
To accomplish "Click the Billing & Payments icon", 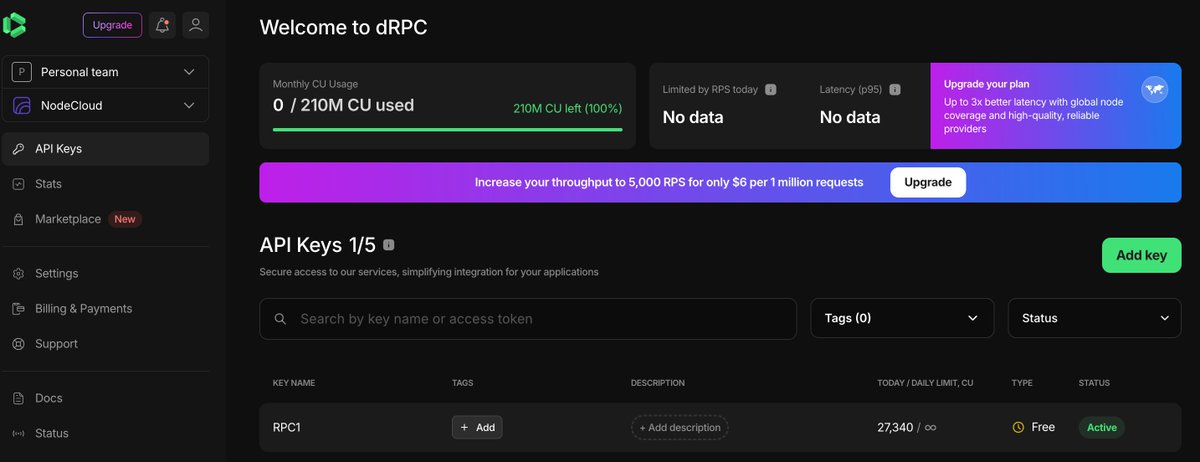I will (18, 309).
